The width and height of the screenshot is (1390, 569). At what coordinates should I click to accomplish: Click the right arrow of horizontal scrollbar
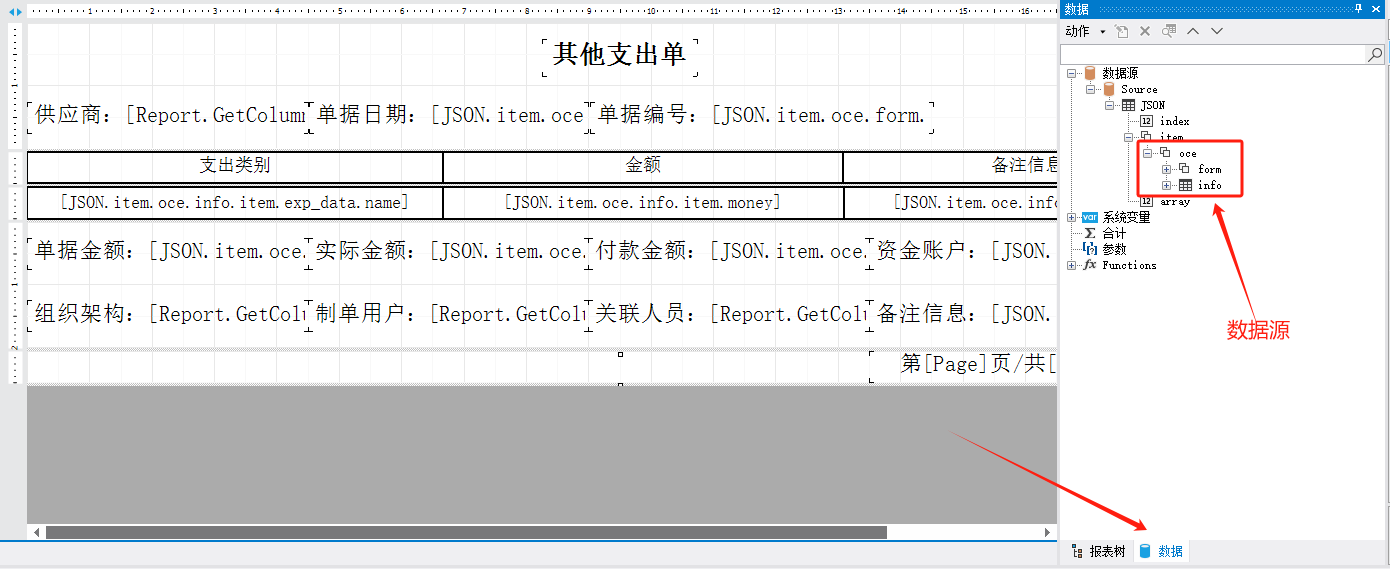[x=1048, y=532]
